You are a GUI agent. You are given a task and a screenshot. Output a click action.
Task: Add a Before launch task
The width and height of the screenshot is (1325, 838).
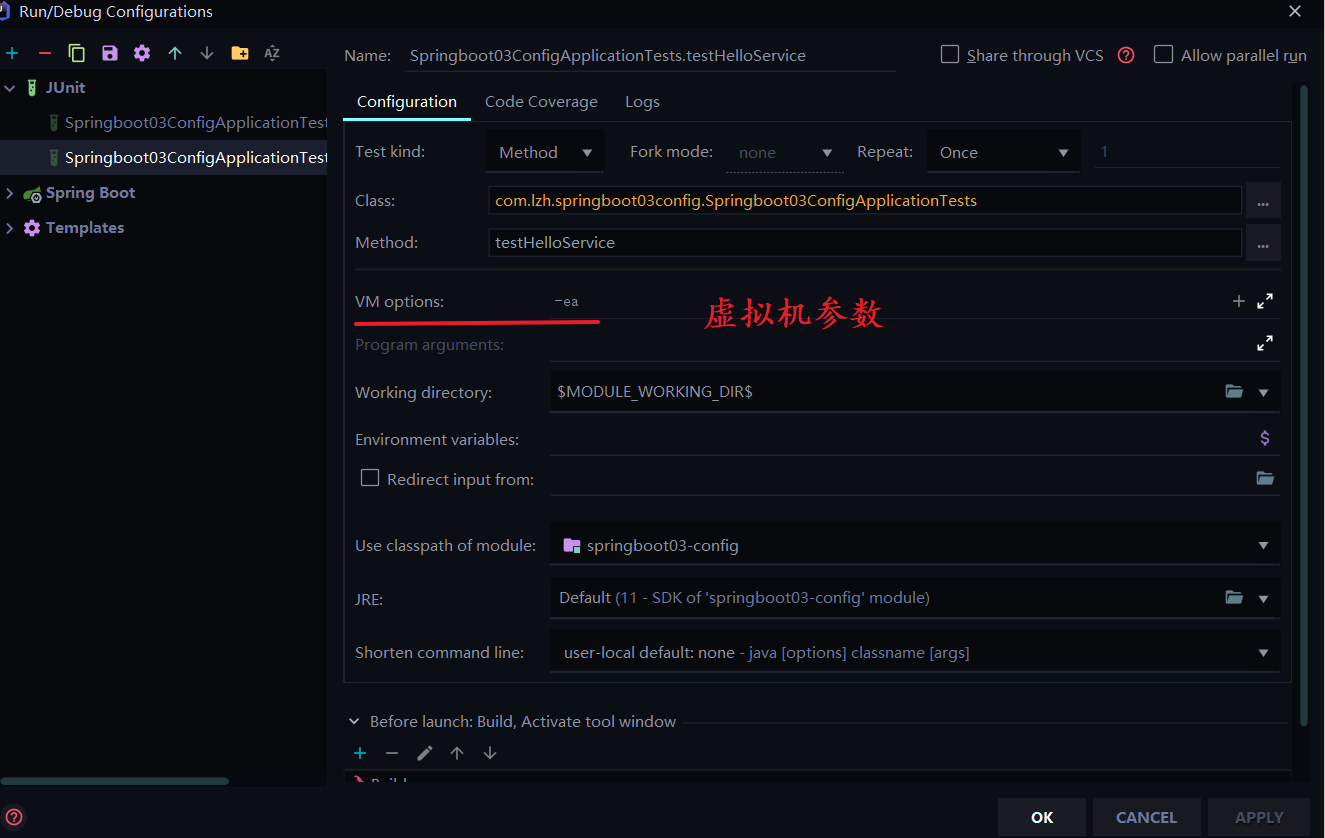[360, 753]
